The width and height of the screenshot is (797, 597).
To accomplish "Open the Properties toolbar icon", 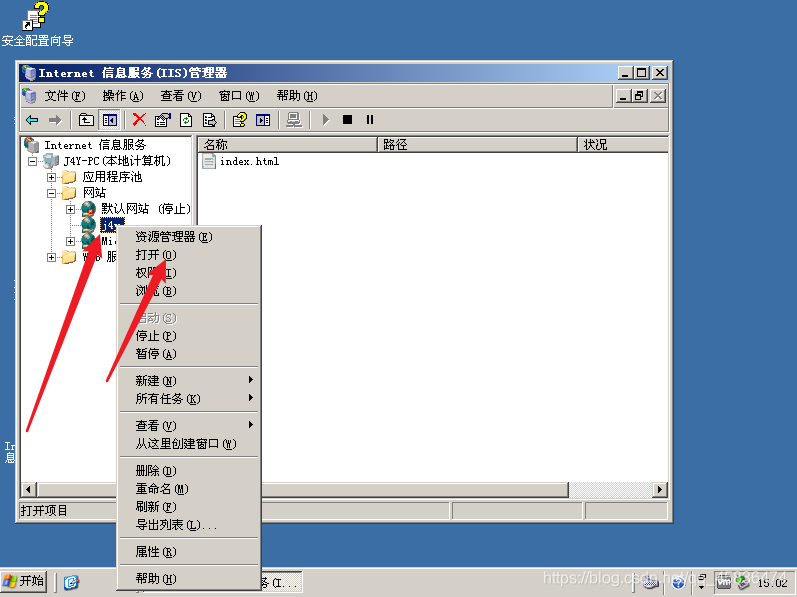I will pos(163,120).
